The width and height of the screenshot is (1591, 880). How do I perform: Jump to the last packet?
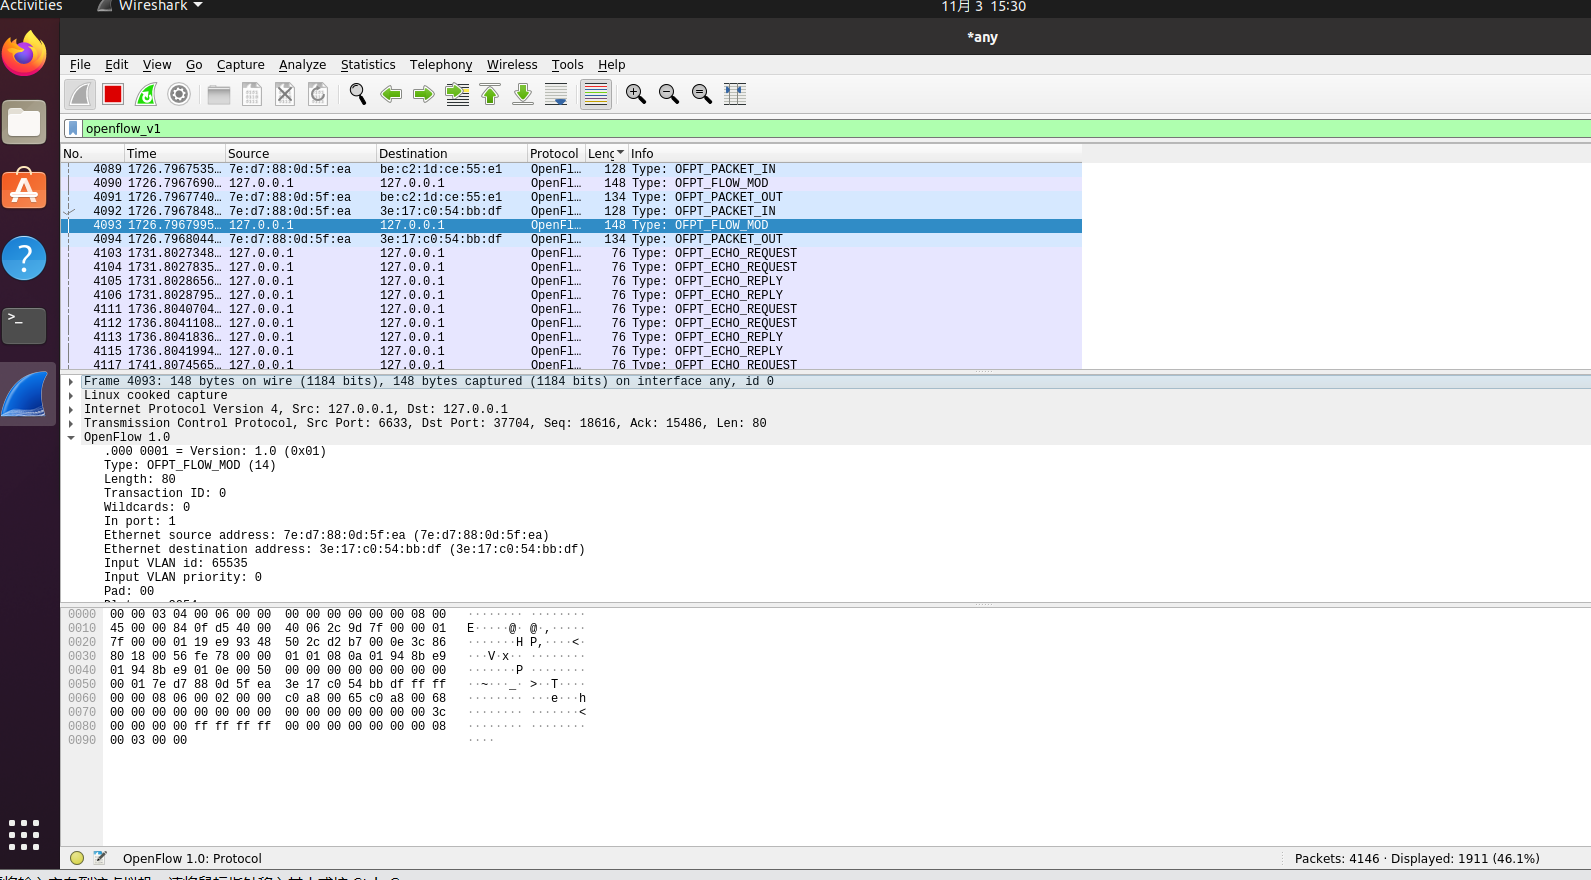pyautogui.click(x=523, y=94)
